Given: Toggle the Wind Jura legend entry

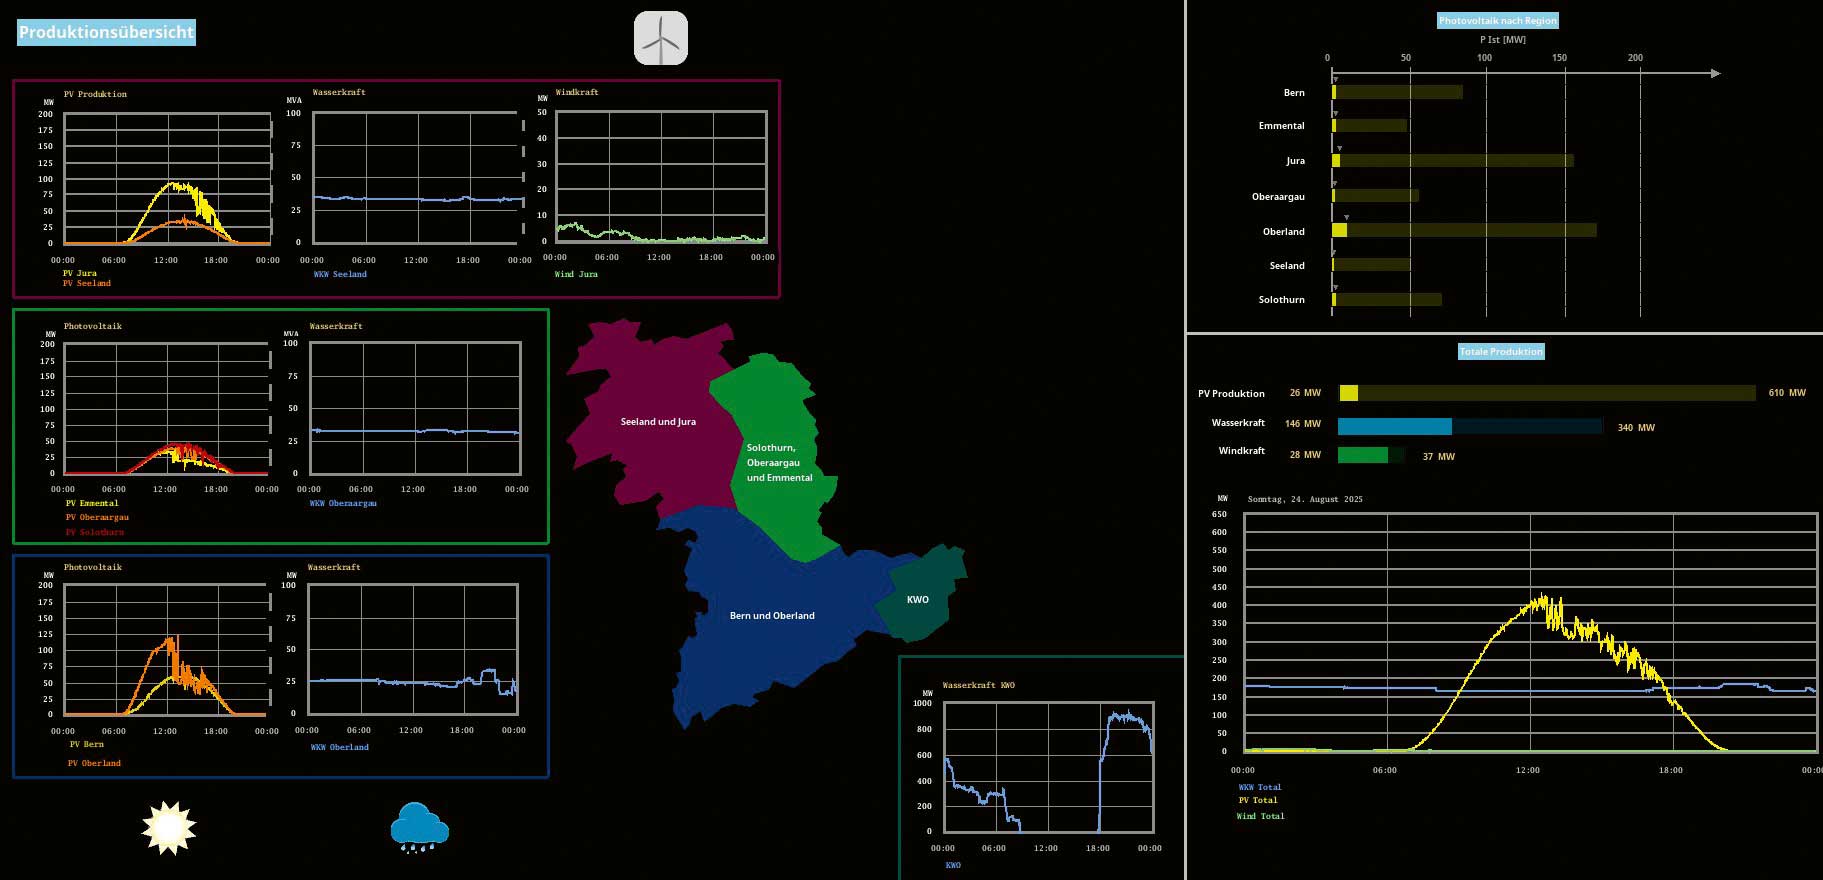Looking at the screenshot, I should coord(576,274).
